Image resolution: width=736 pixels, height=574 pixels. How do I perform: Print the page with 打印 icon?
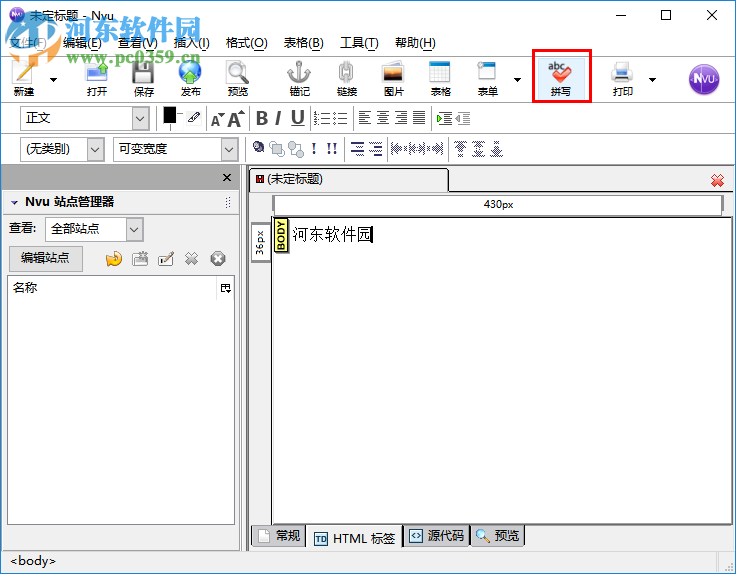[623, 78]
